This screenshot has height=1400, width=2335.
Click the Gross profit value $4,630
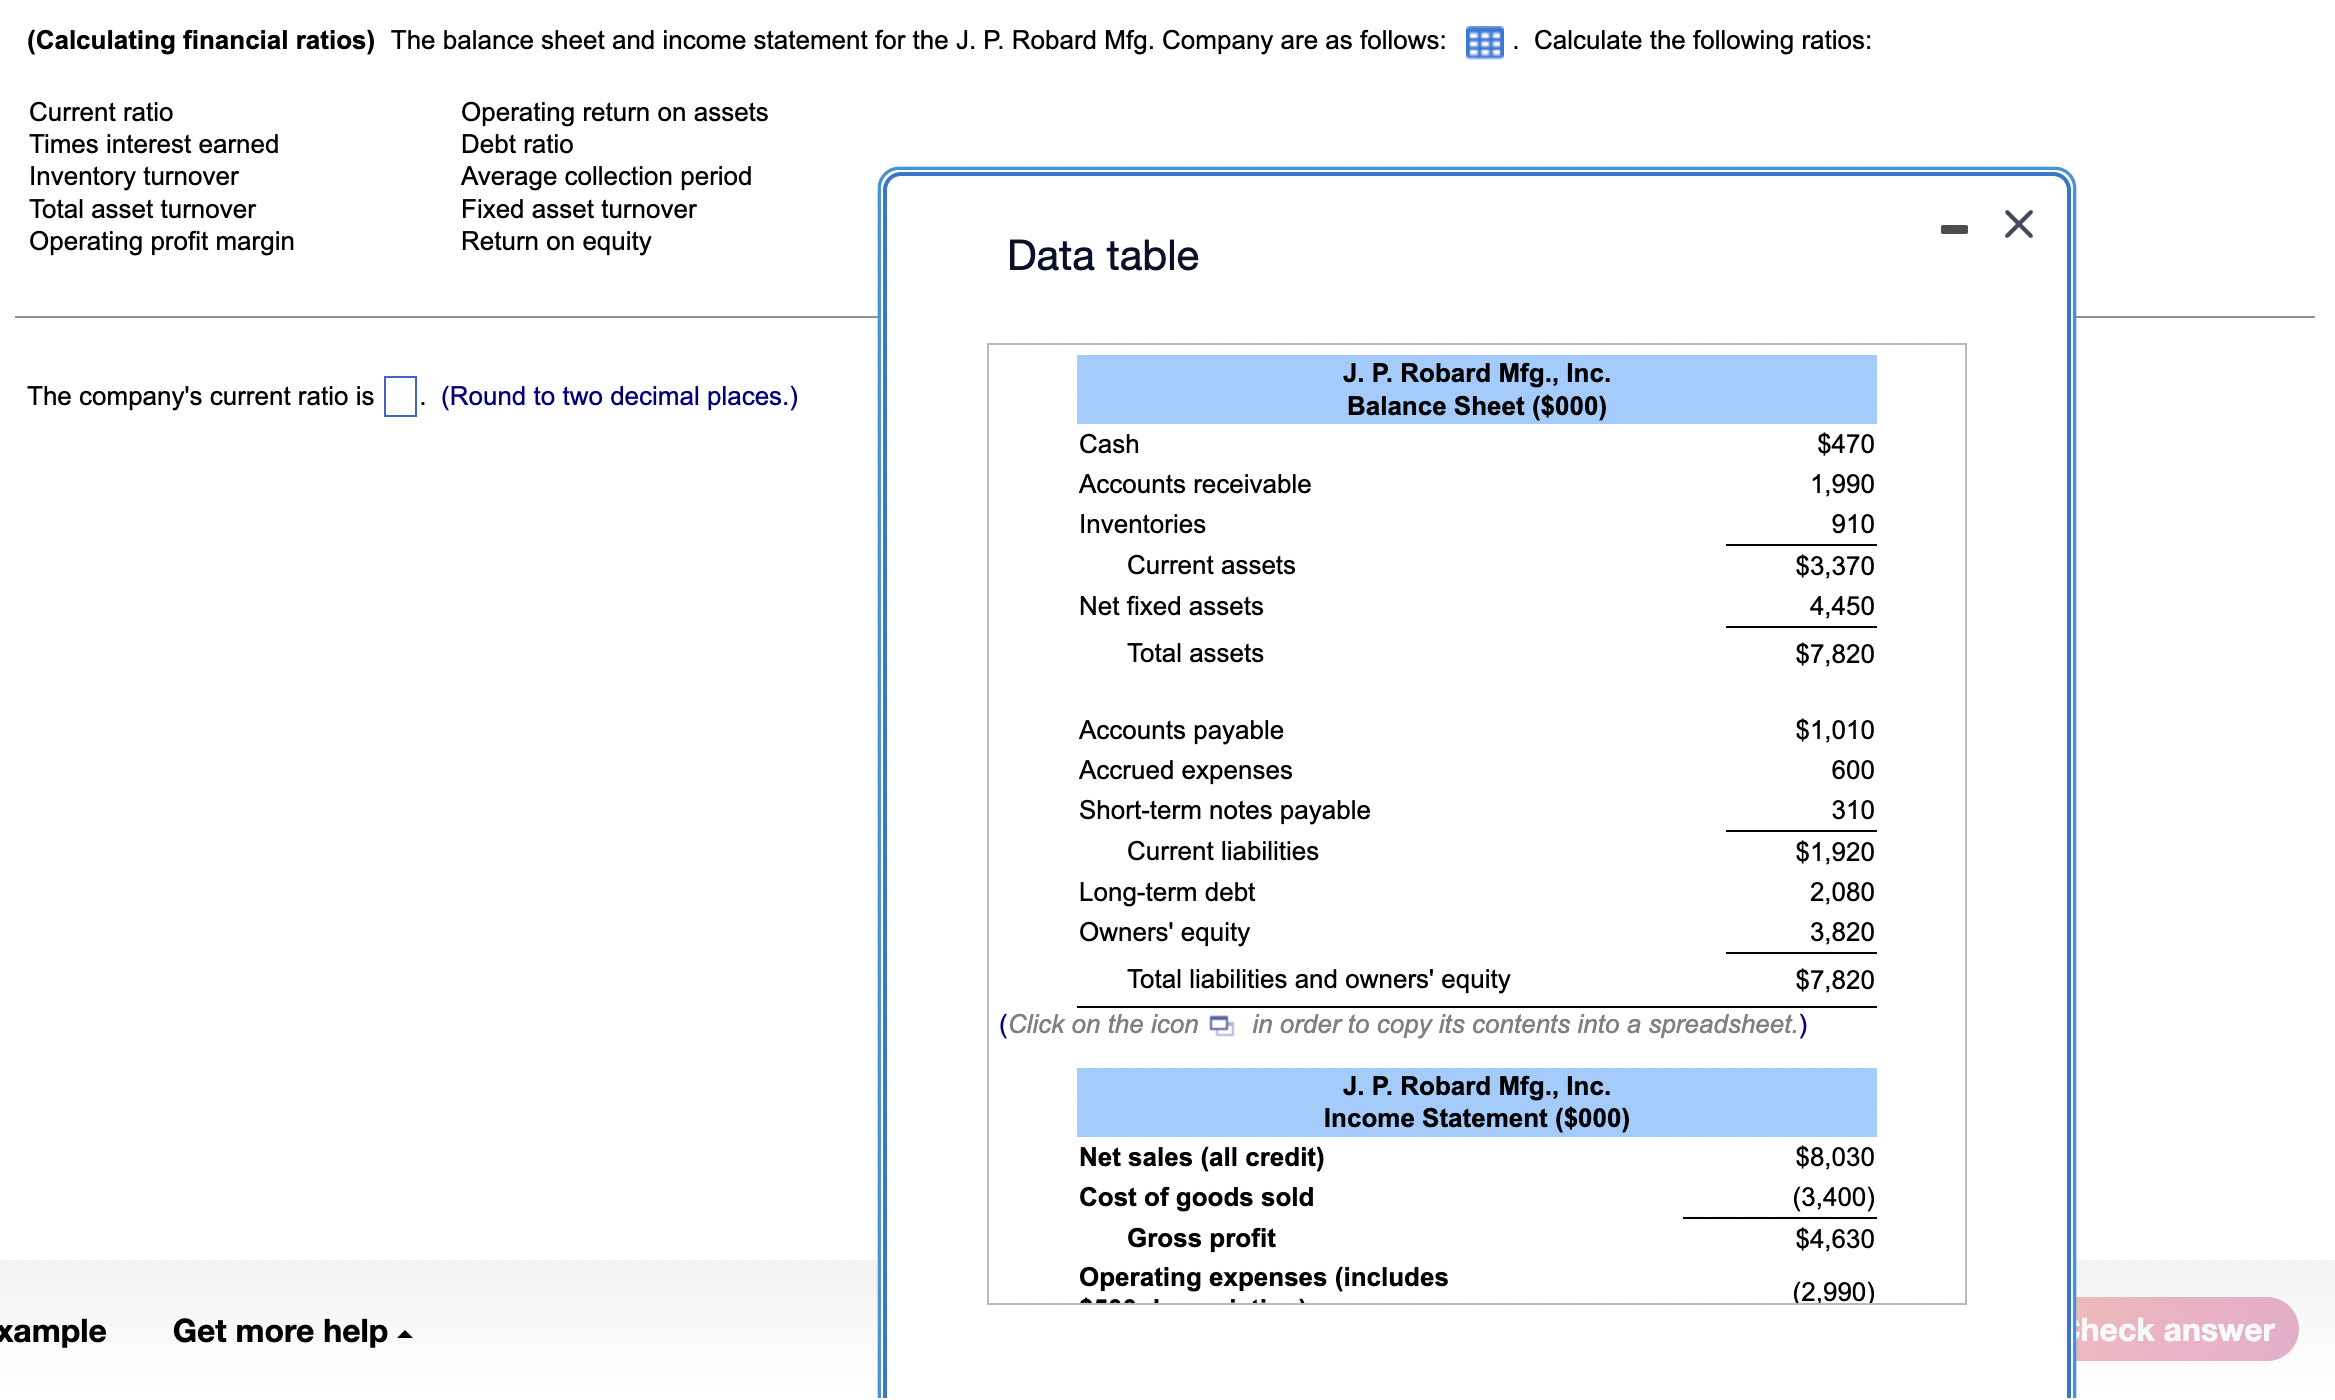click(x=1834, y=1238)
